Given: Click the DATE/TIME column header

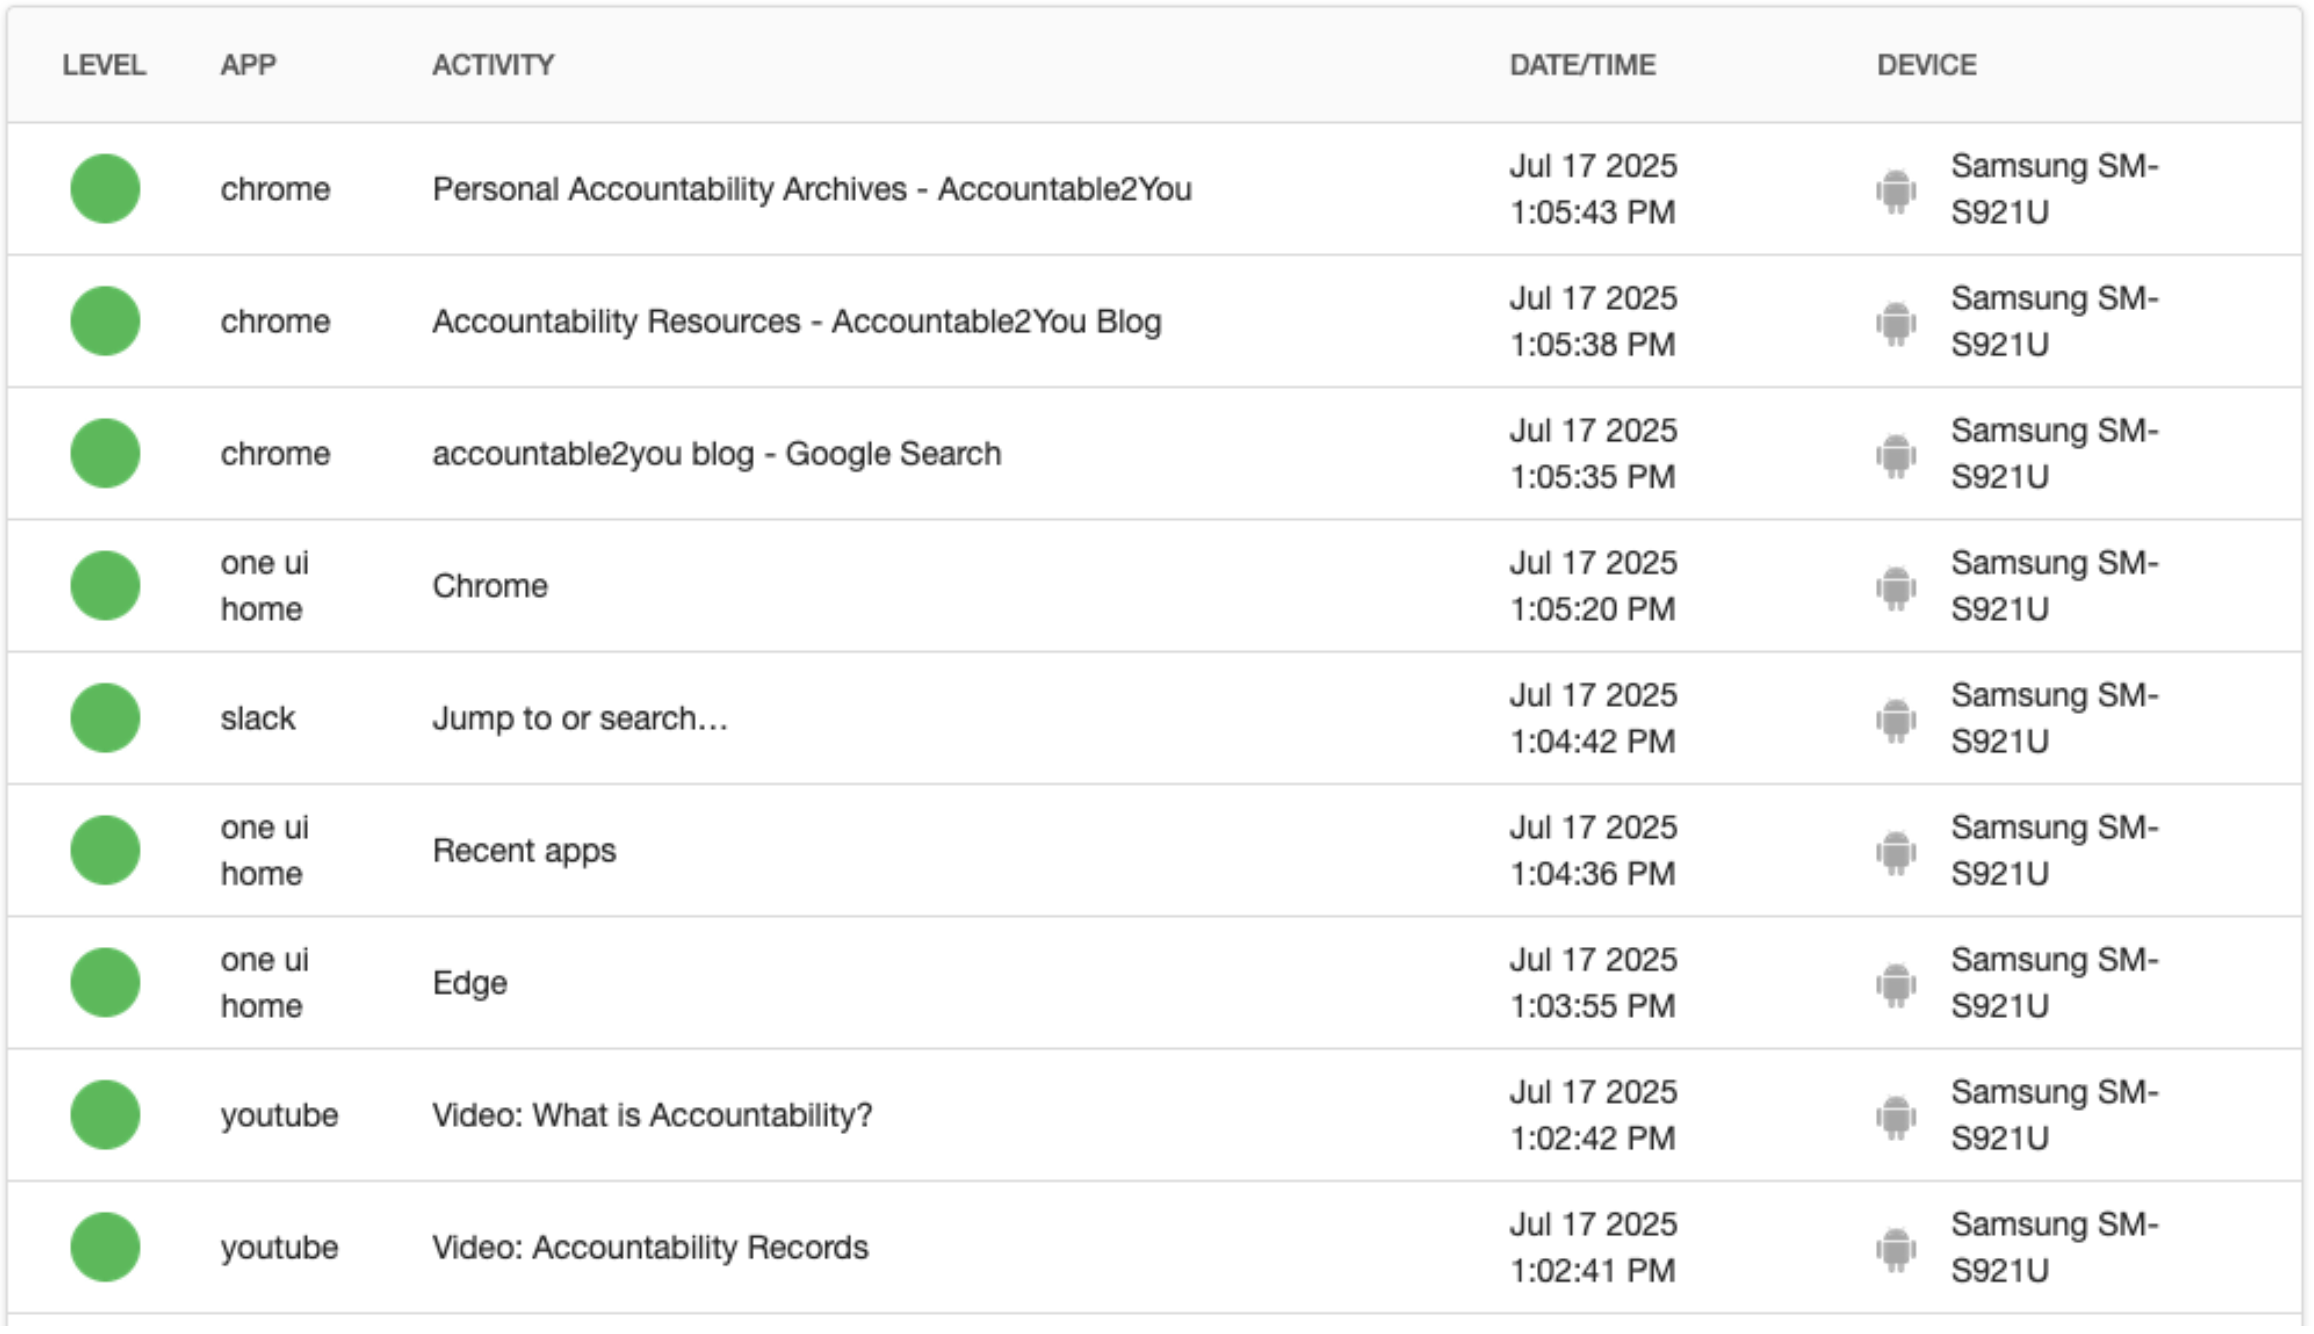Looking at the screenshot, I should 1582,65.
